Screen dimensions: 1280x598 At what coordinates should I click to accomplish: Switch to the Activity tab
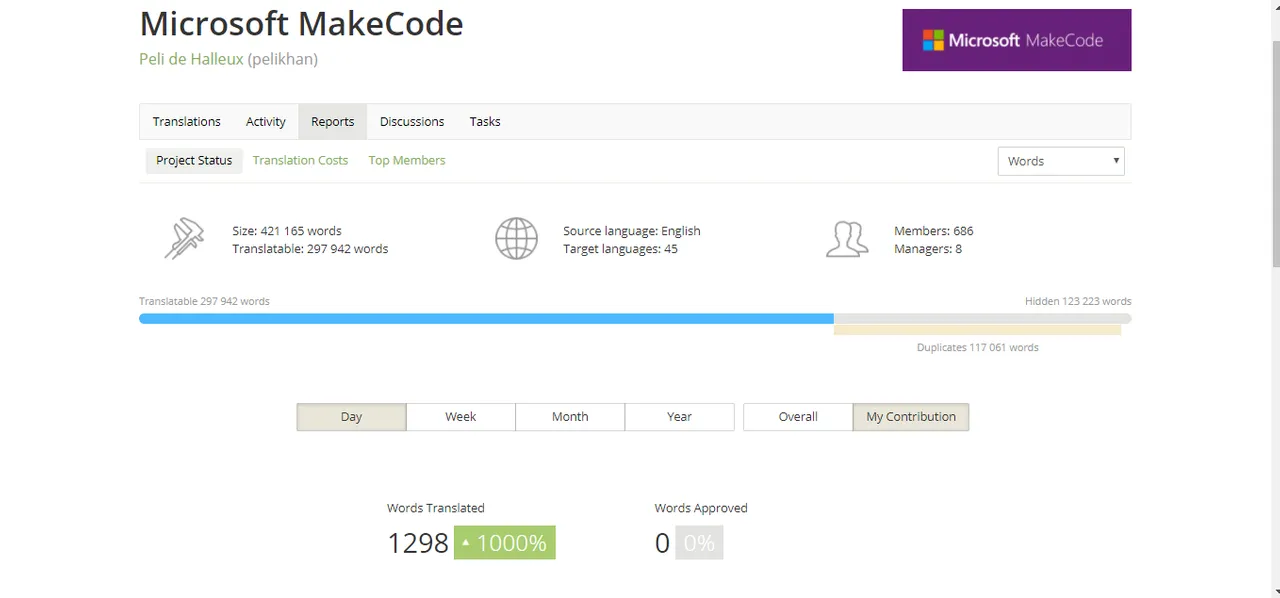pyautogui.click(x=266, y=121)
